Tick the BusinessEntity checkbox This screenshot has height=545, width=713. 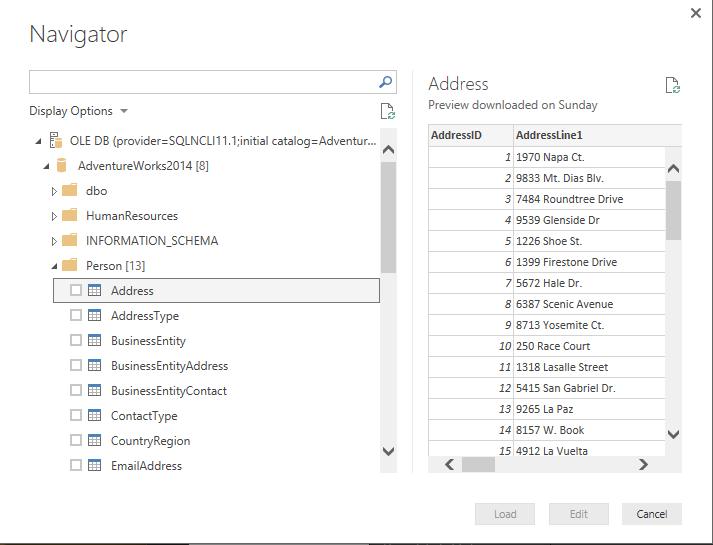pyautogui.click(x=76, y=340)
